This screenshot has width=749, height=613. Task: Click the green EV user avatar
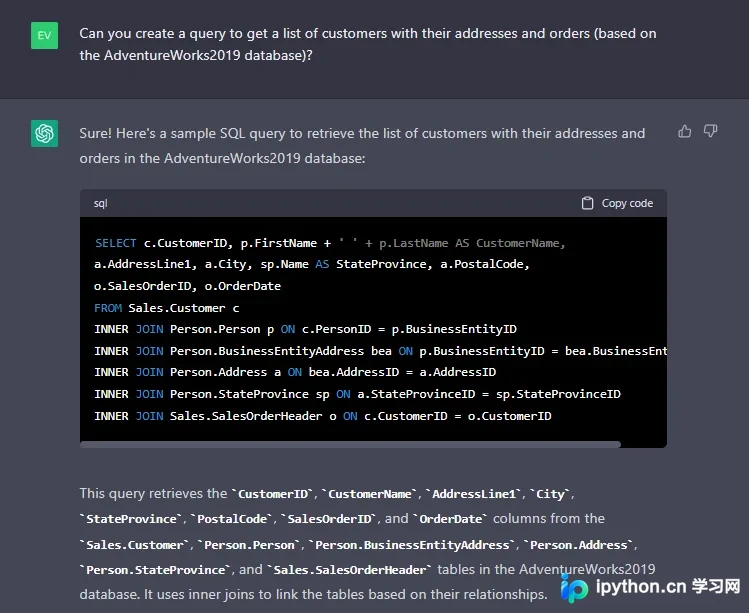tap(44, 35)
